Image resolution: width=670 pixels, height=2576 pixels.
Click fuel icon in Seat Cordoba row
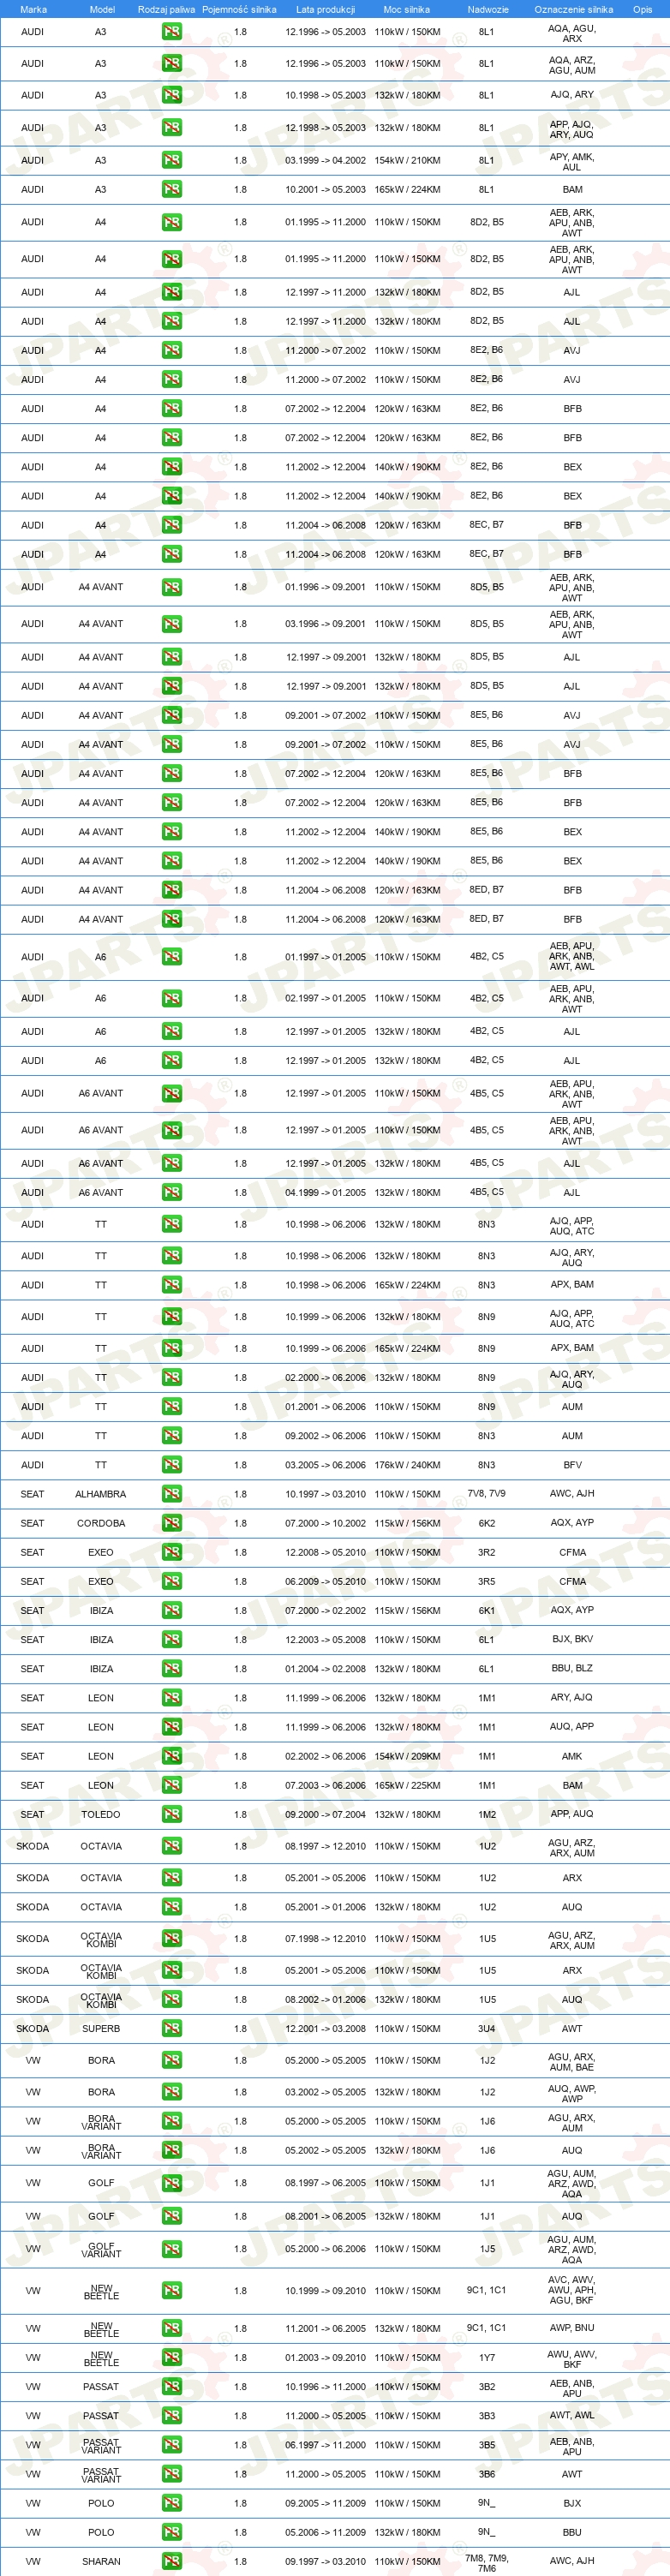(172, 1523)
